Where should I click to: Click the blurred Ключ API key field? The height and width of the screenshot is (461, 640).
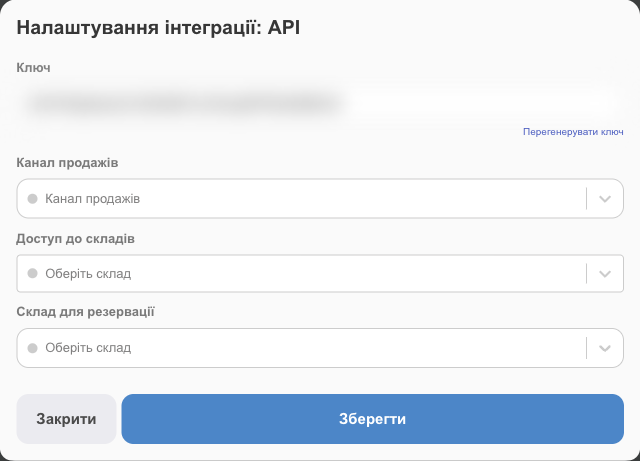coord(320,103)
